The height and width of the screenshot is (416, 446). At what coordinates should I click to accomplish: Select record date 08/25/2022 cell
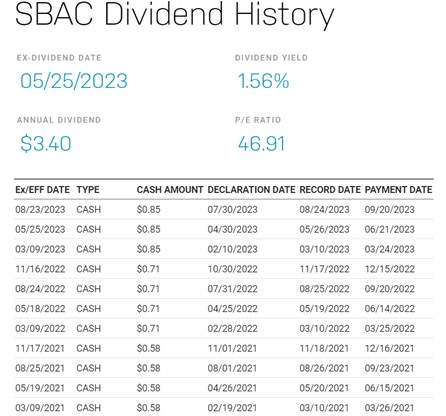coord(324,289)
